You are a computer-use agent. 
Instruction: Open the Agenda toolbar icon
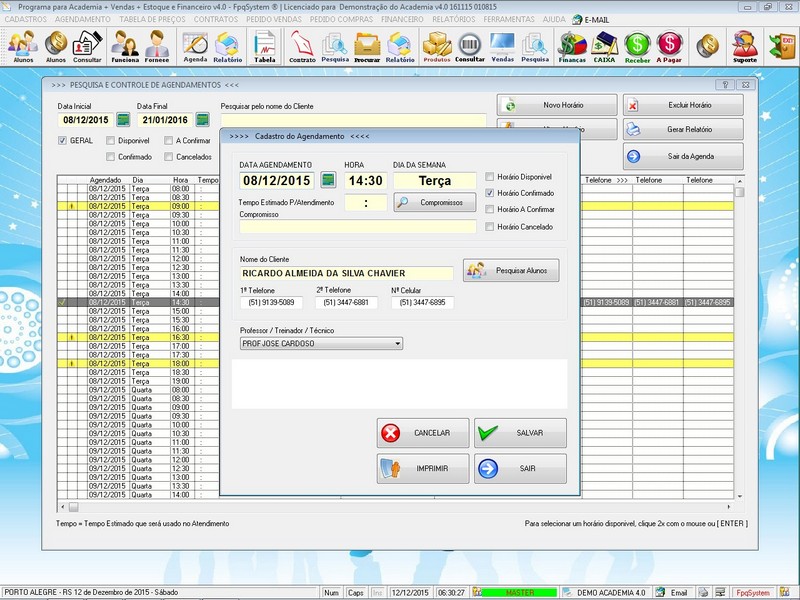tap(195, 46)
